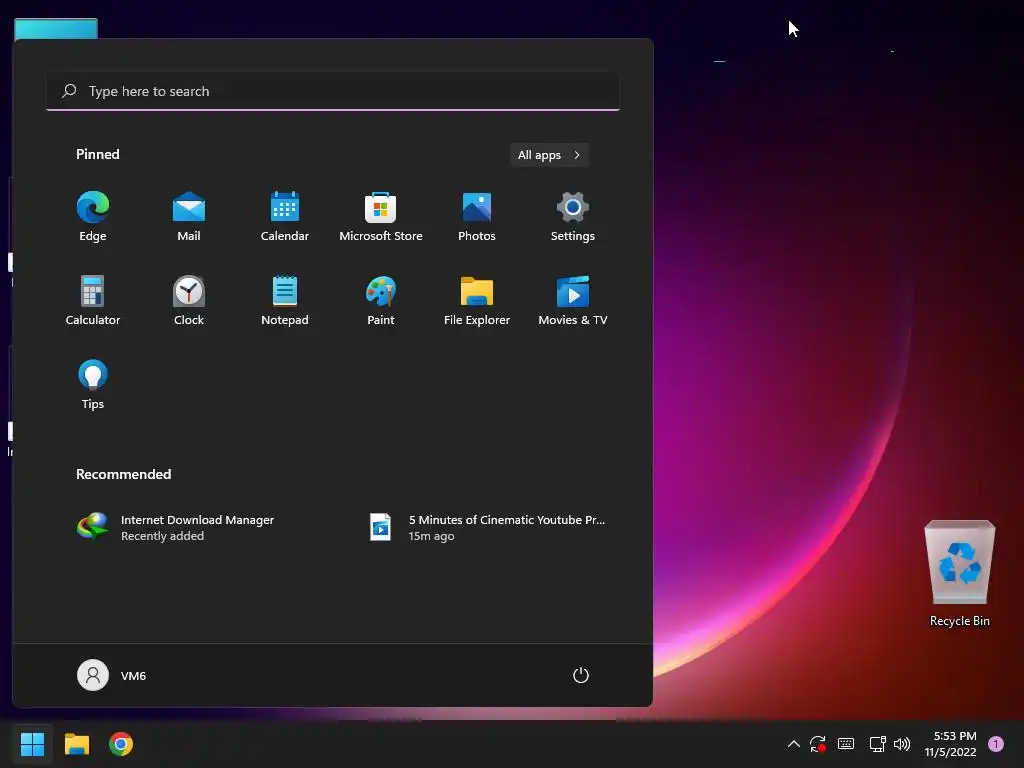Show hidden icons in system tray
This screenshot has width=1024, height=768.
pos(793,744)
